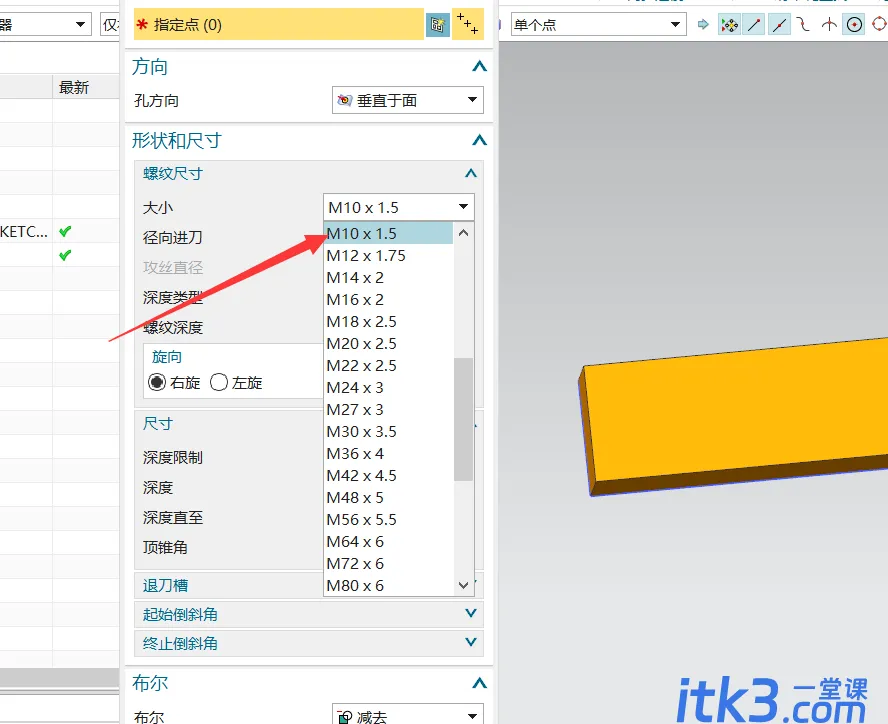
Task: Click the 径向进刀 label
Action: (172, 237)
